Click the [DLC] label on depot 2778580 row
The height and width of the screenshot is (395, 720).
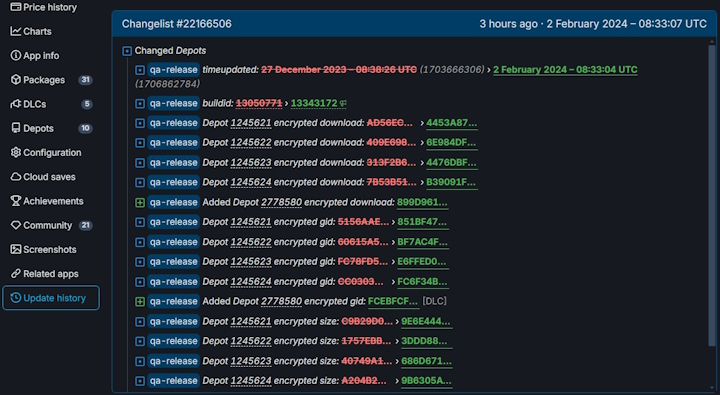pos(434,302)
